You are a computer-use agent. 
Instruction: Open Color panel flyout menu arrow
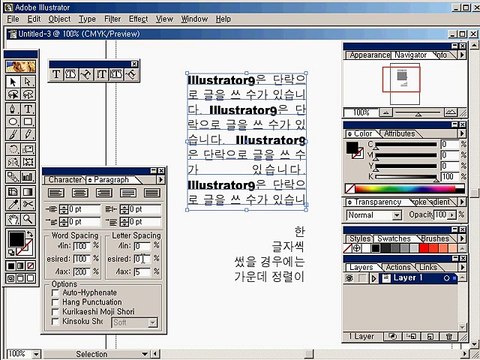(x=462, y=134)
